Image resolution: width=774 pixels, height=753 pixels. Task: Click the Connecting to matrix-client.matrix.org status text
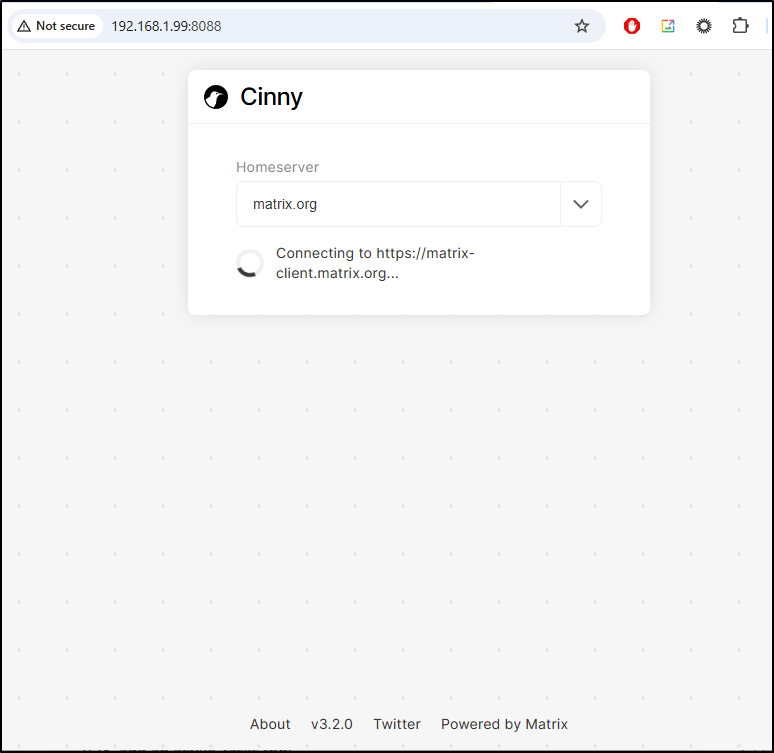point(375,263)
